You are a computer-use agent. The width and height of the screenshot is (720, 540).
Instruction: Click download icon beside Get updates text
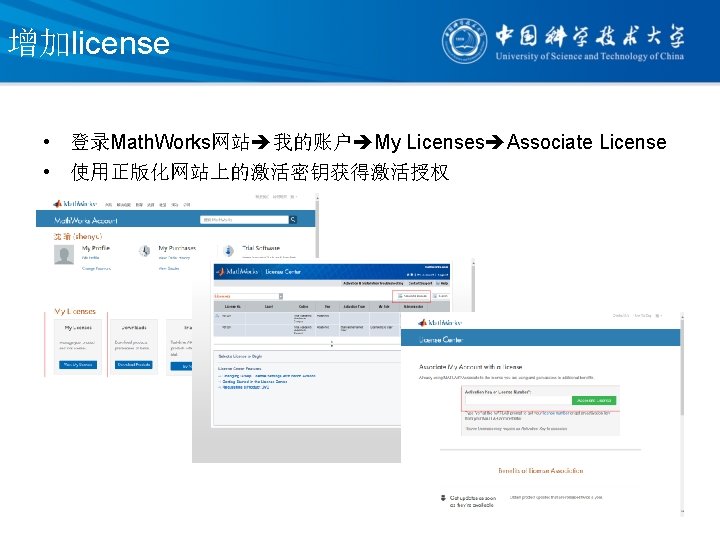click(x=443, y=498)
